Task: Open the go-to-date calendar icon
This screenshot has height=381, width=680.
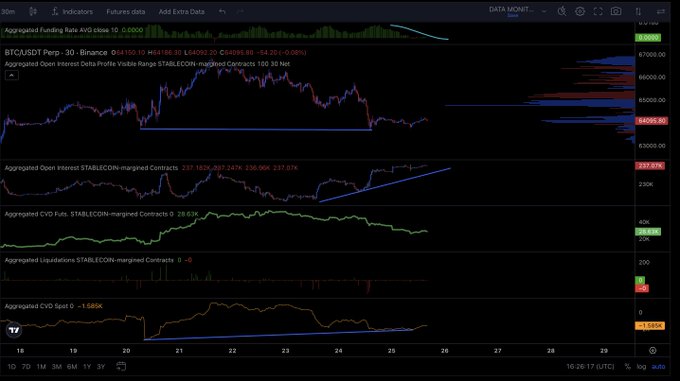Action: (121, 367)
